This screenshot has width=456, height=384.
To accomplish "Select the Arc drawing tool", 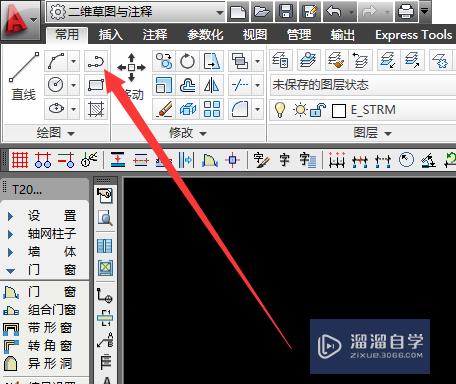I will point(56,61).
